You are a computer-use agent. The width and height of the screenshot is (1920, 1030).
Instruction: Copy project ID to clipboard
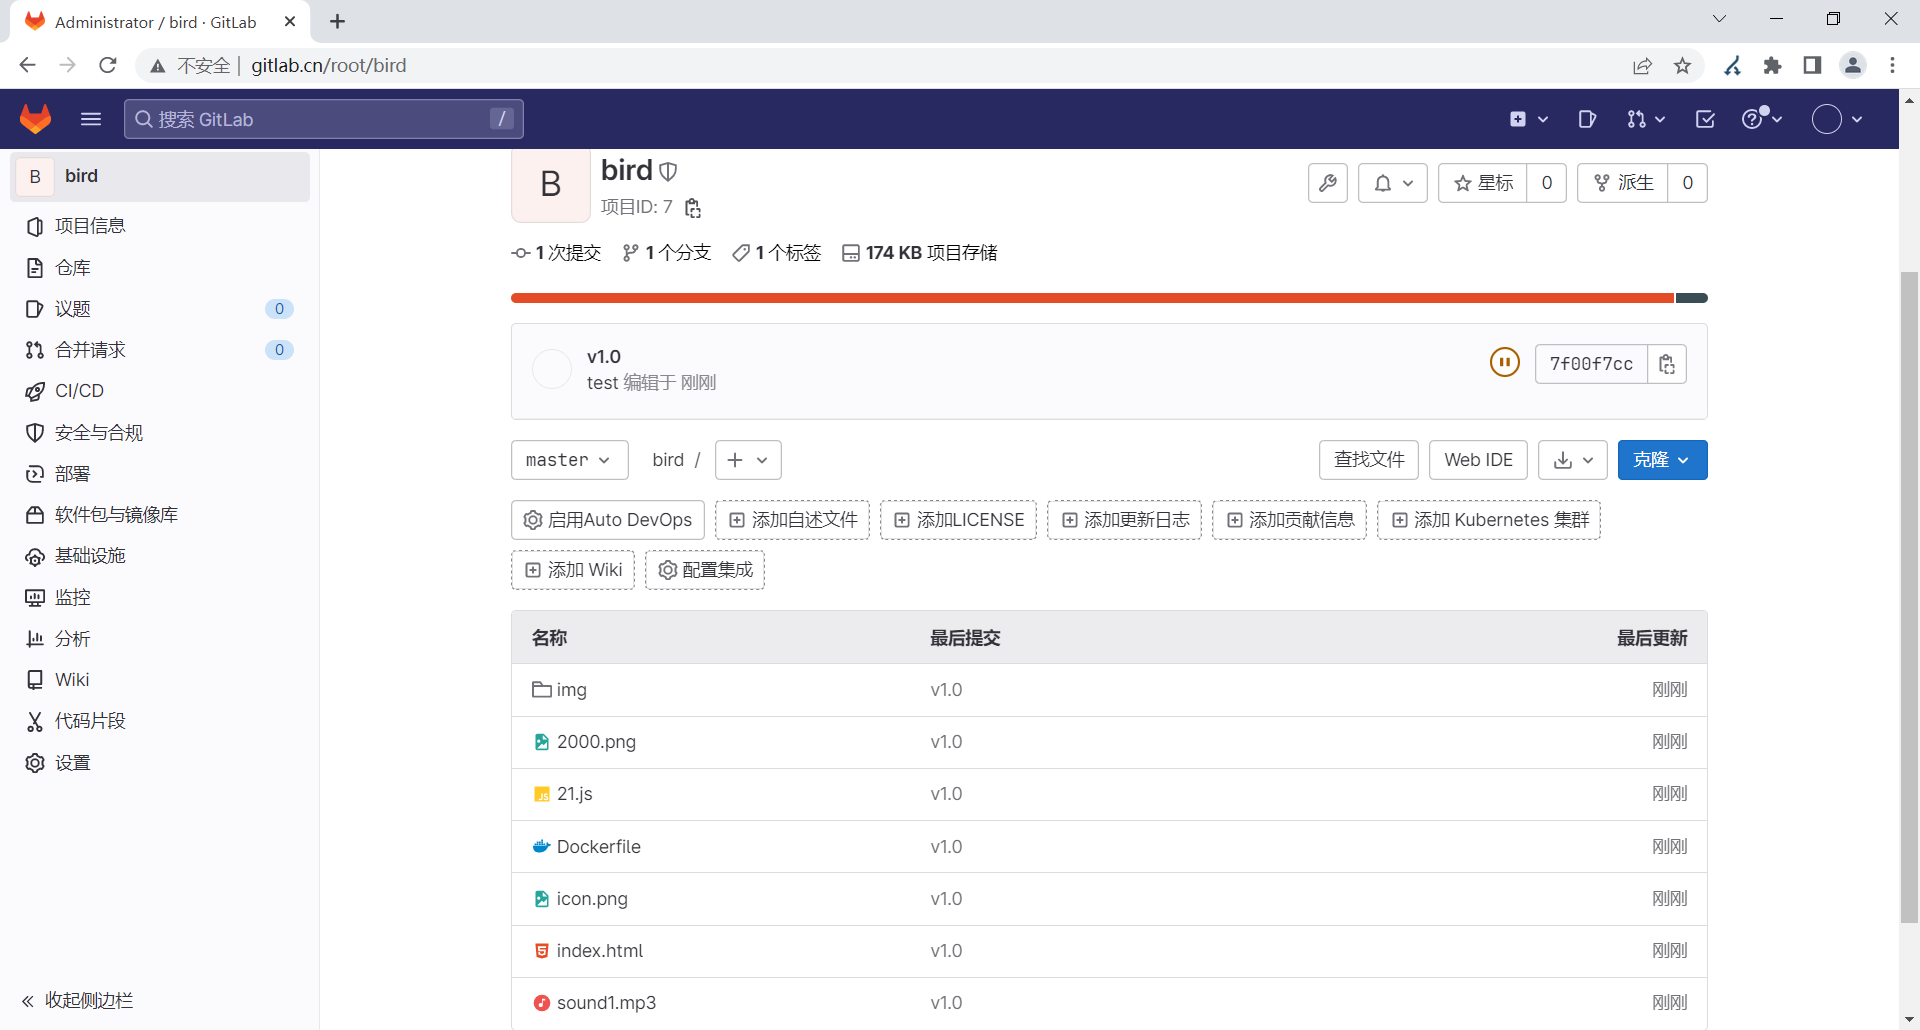click(x=693, y=207)
